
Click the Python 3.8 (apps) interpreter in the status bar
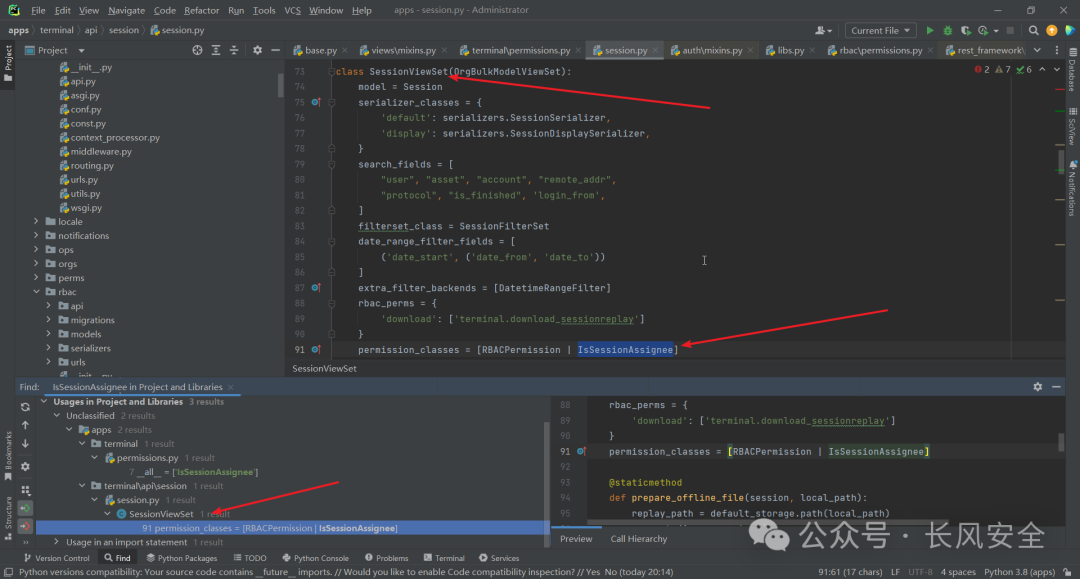click(1019, 572)
